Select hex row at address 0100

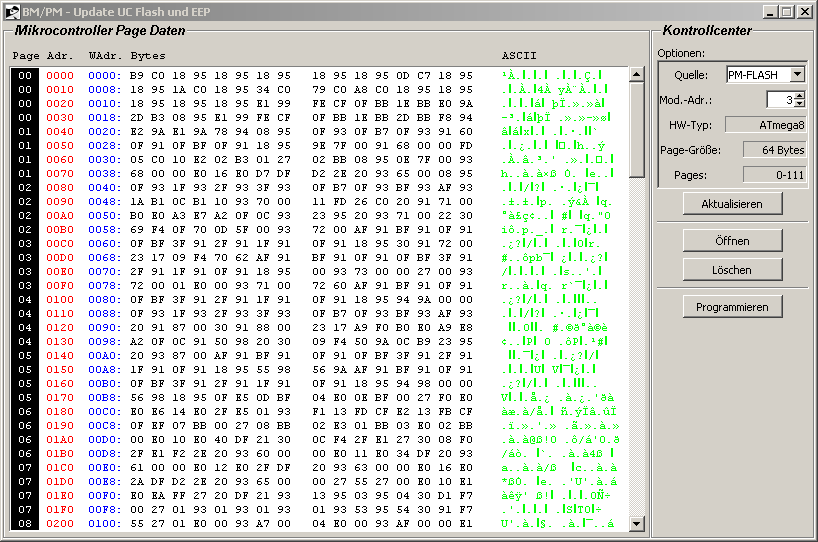(59, 299)
